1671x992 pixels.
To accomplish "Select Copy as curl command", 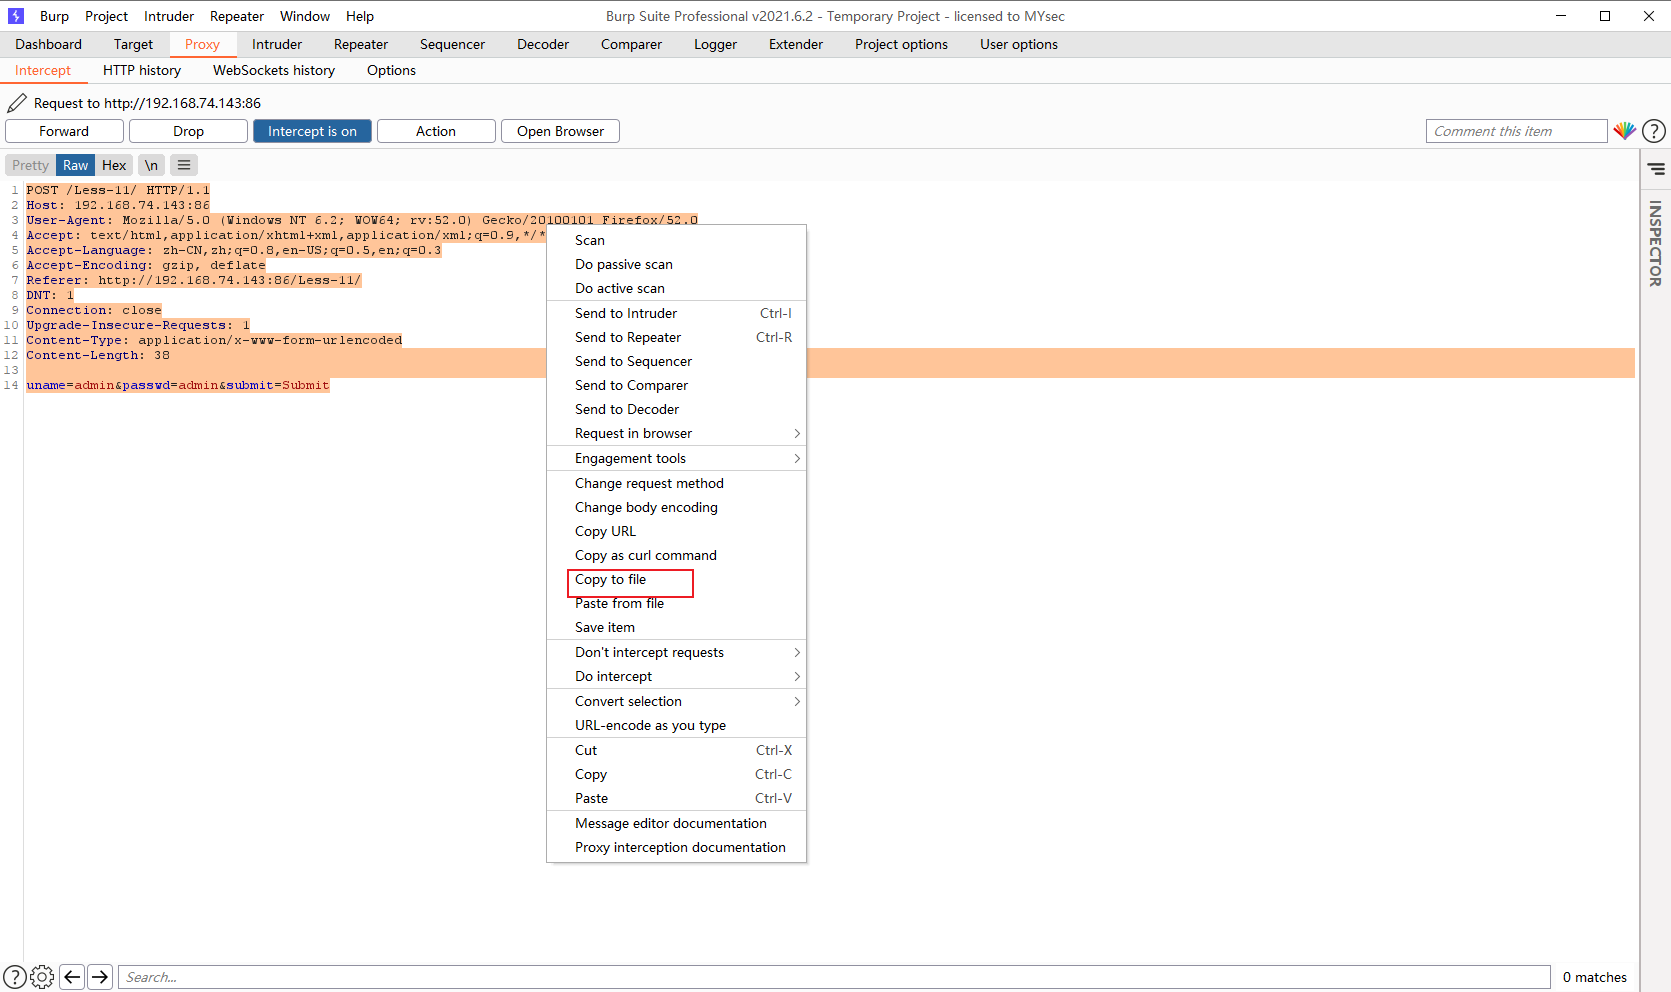I will click(676, 555).
